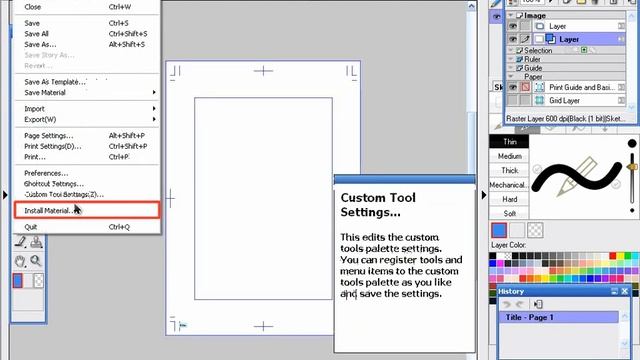Click the green icon in Selection row

(x=584, y=50)
